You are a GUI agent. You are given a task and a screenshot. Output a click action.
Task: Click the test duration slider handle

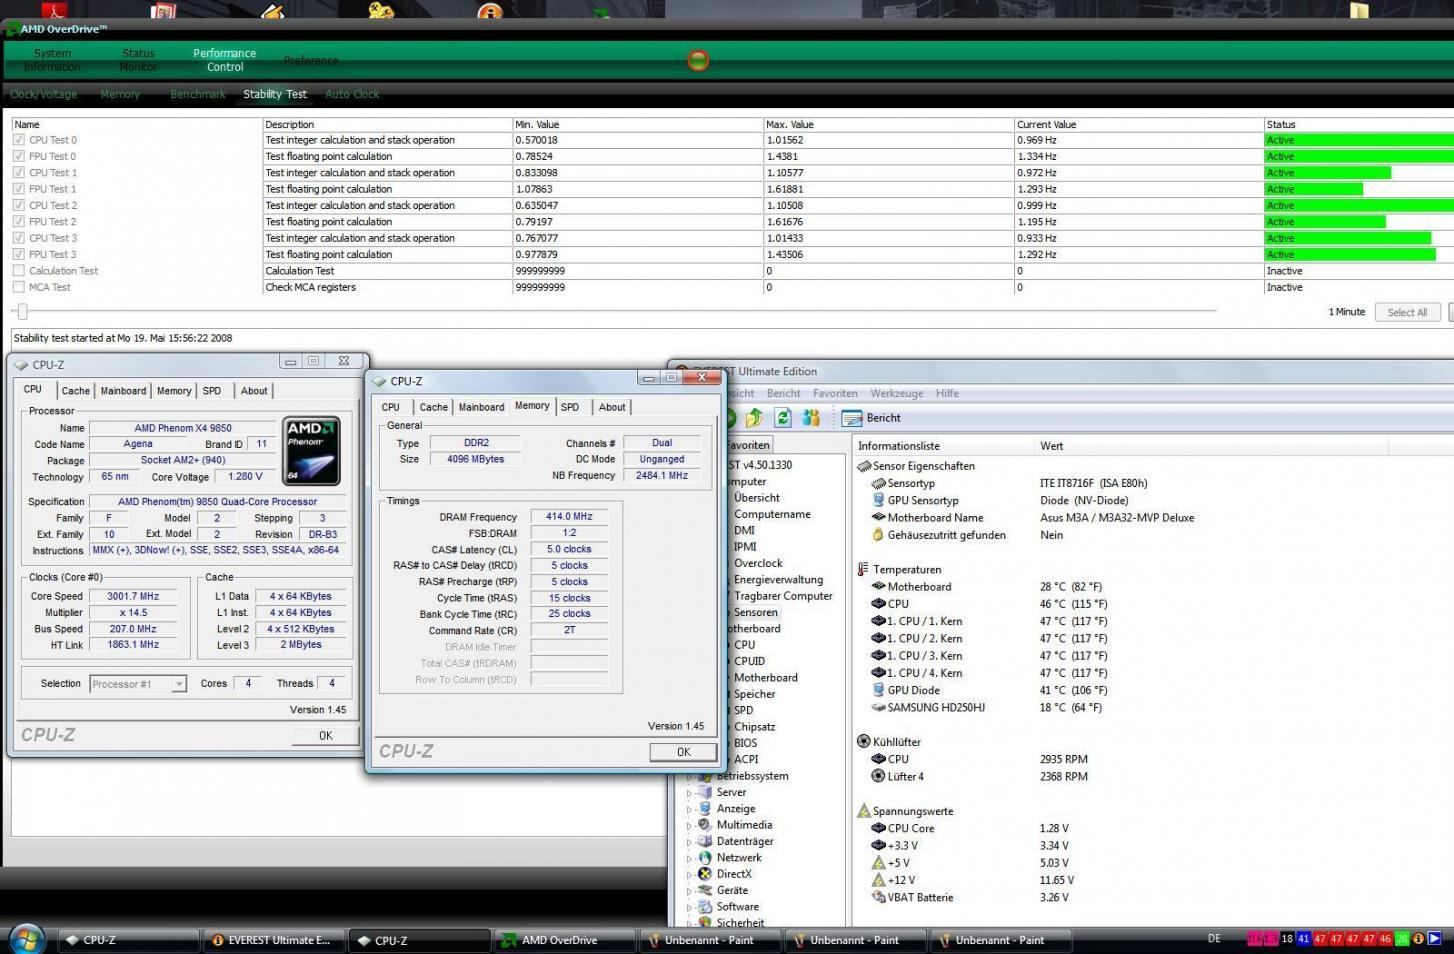click(22, 312)
